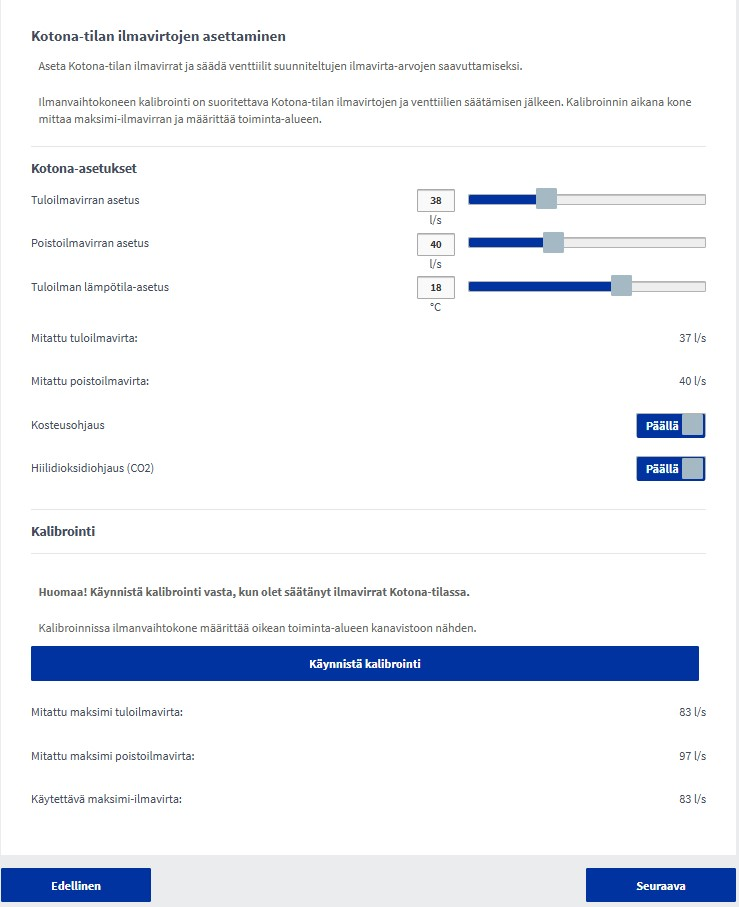Click the Kotona-tilan ilmavirtojen asettaminen heading
Image resolution: width=739 pixels, height=907 pixels.
[159, 36]
